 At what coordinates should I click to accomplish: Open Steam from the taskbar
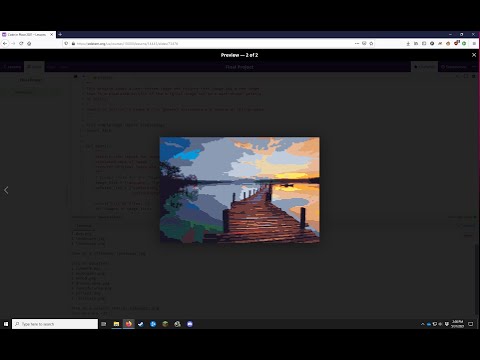pyautogui.click(x=141, y=324)
